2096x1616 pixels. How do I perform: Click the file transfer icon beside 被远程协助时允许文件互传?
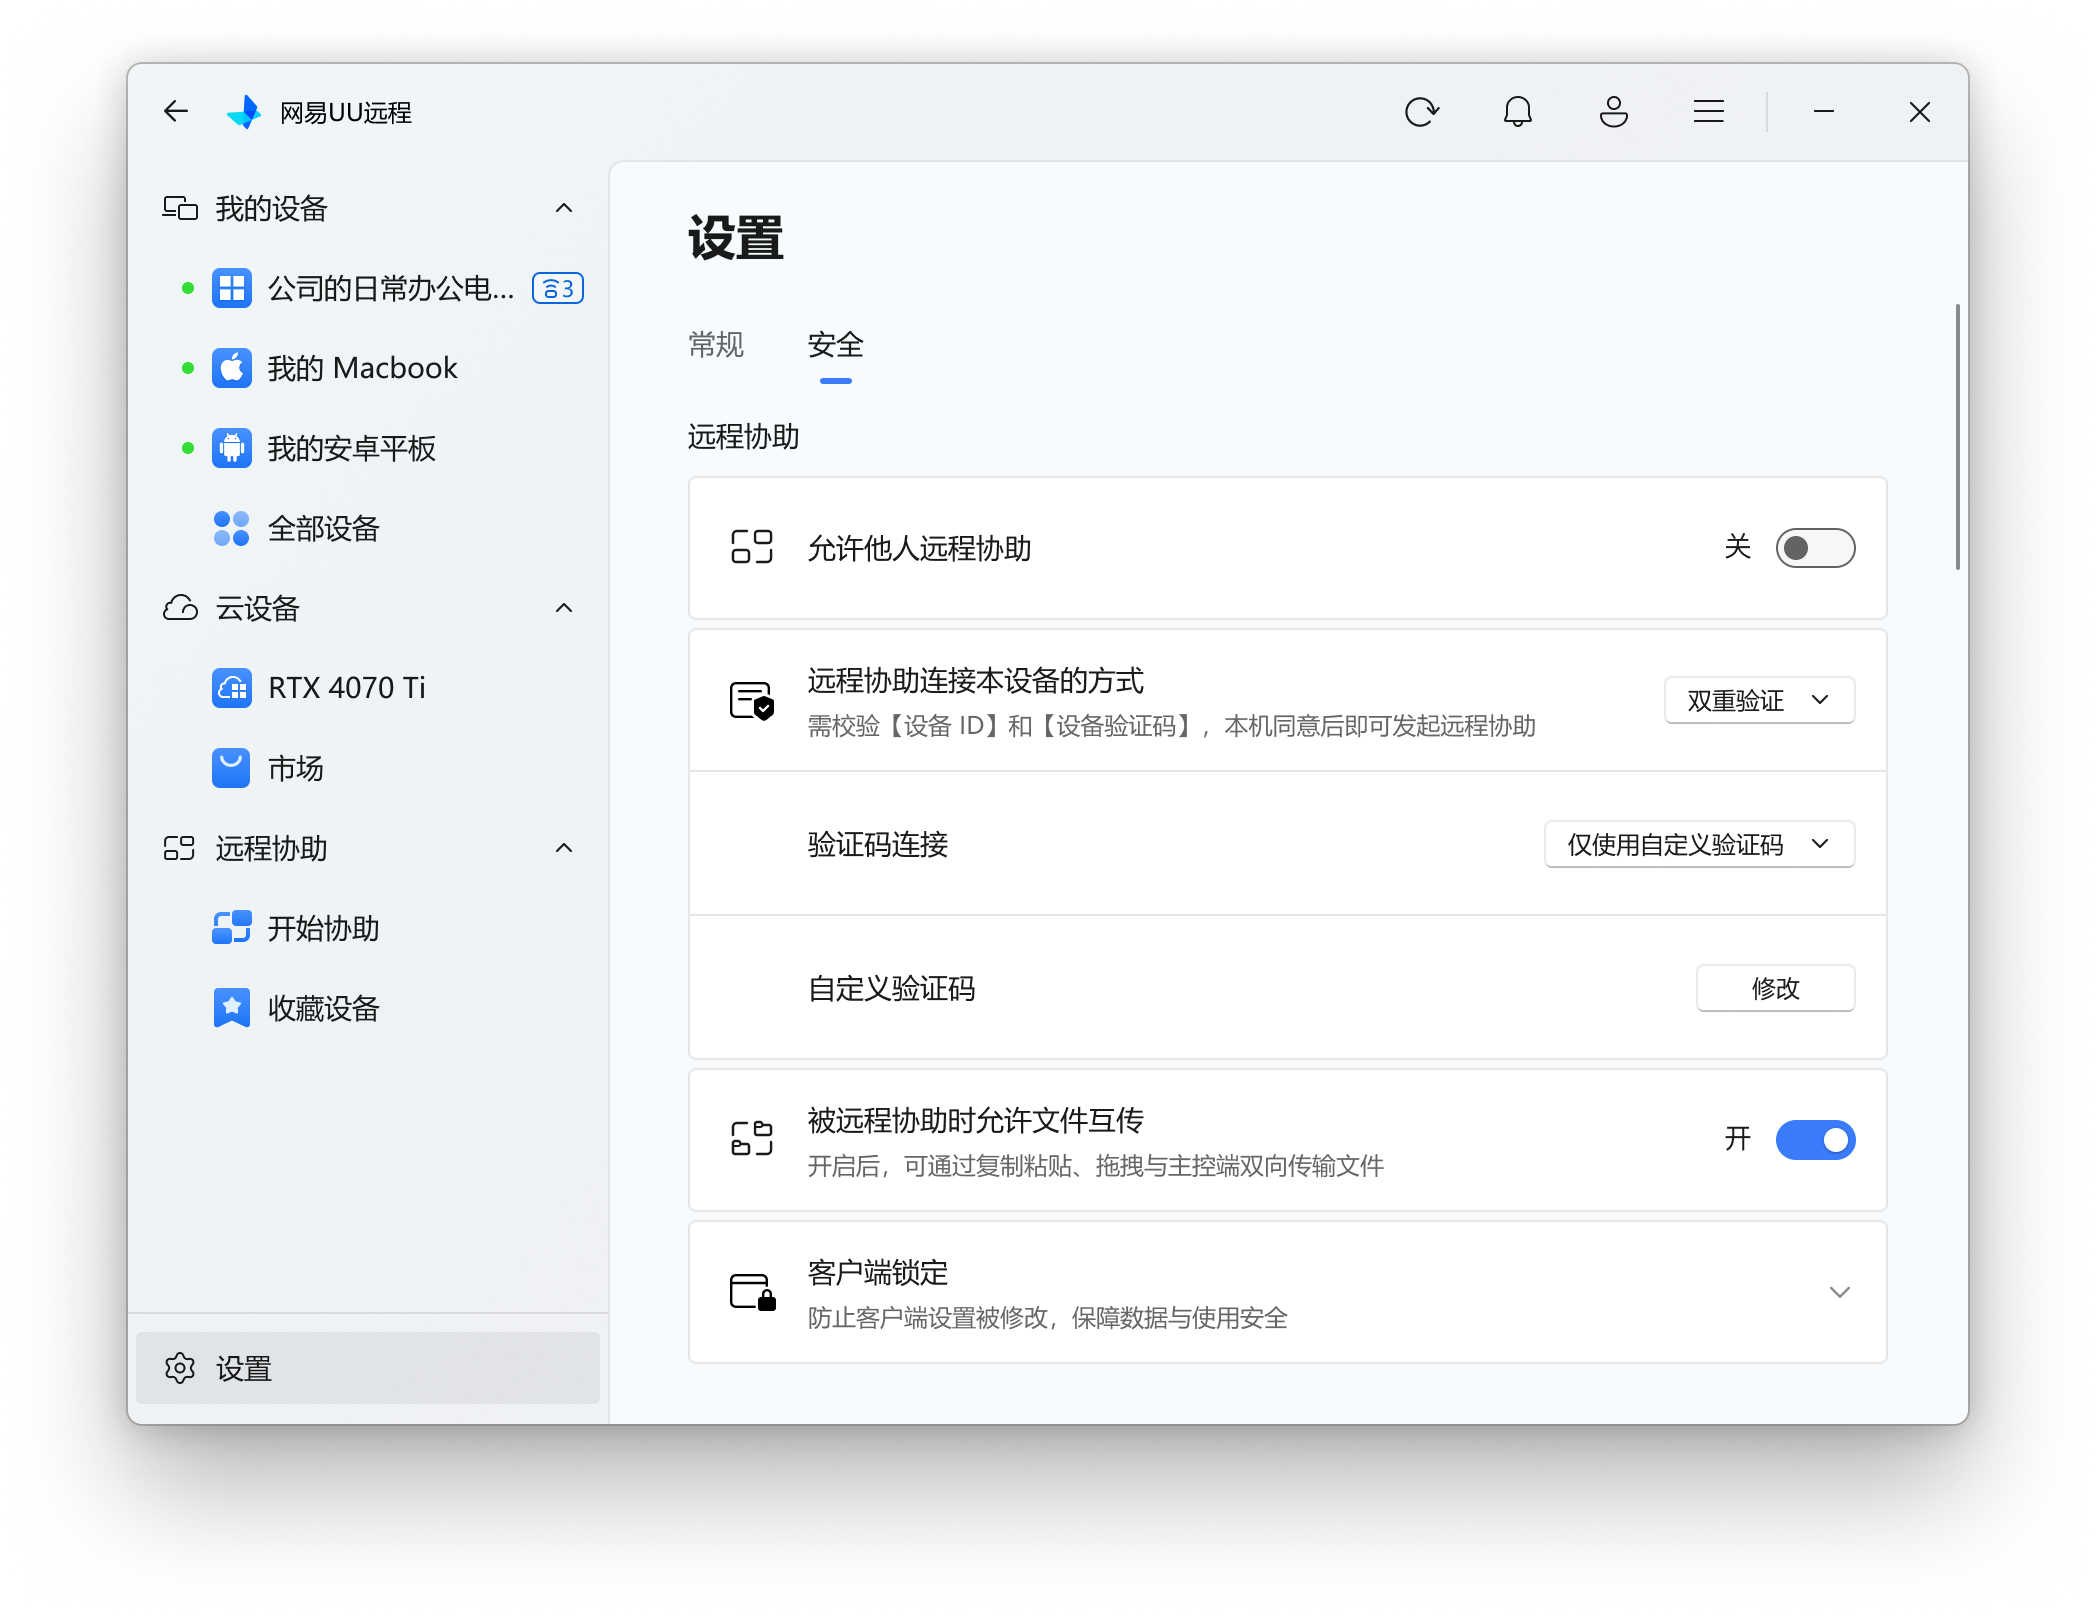pyautogui.click(x=752, y=1139)
